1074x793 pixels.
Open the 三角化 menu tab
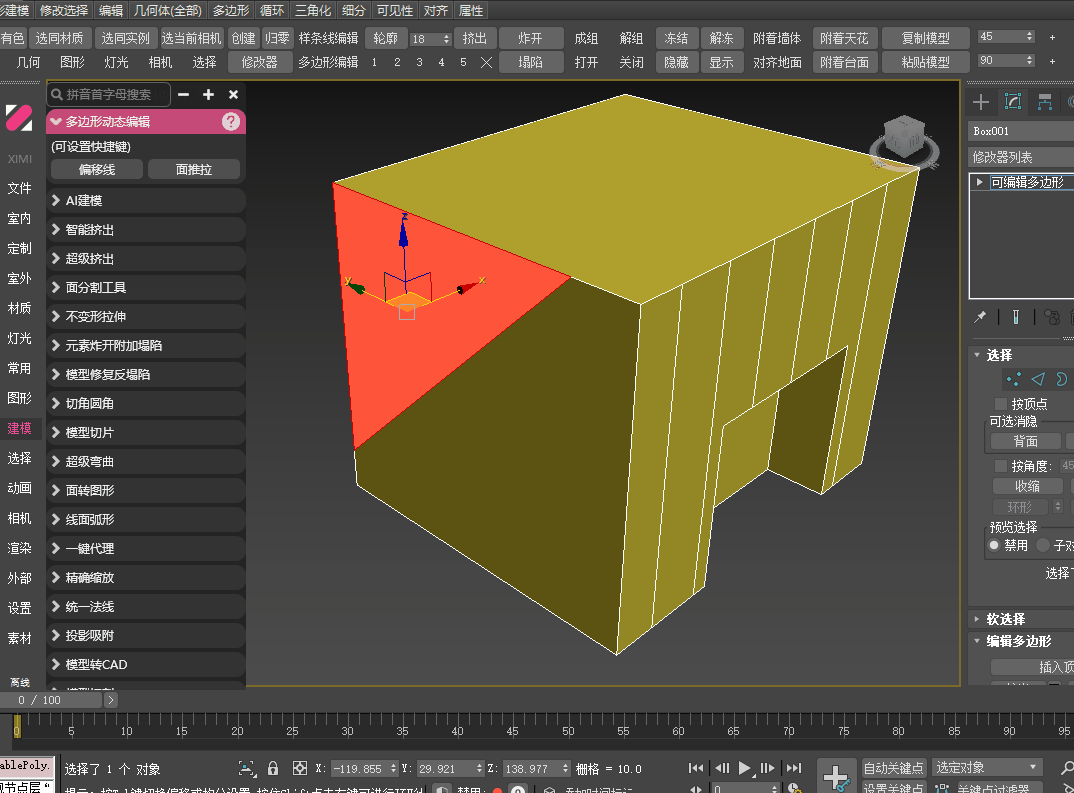tap(313, 11)
